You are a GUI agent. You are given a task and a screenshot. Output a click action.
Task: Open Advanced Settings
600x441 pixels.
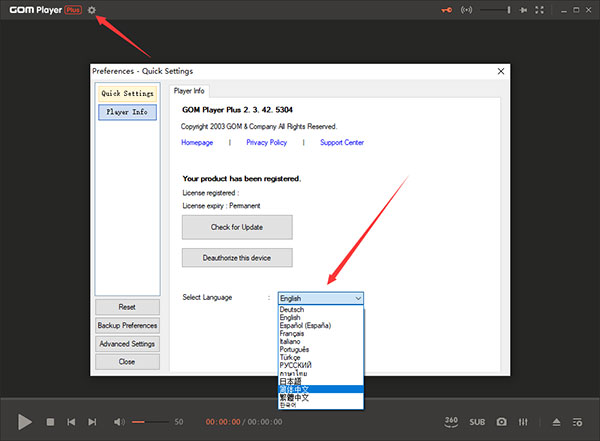pos(127,344)
